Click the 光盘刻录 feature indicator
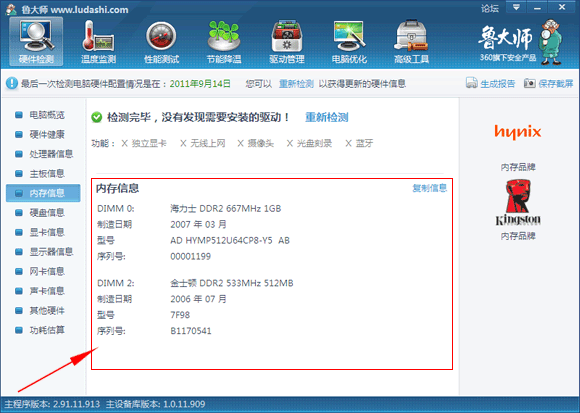This screenshot has height=413, width=580. 310,143
